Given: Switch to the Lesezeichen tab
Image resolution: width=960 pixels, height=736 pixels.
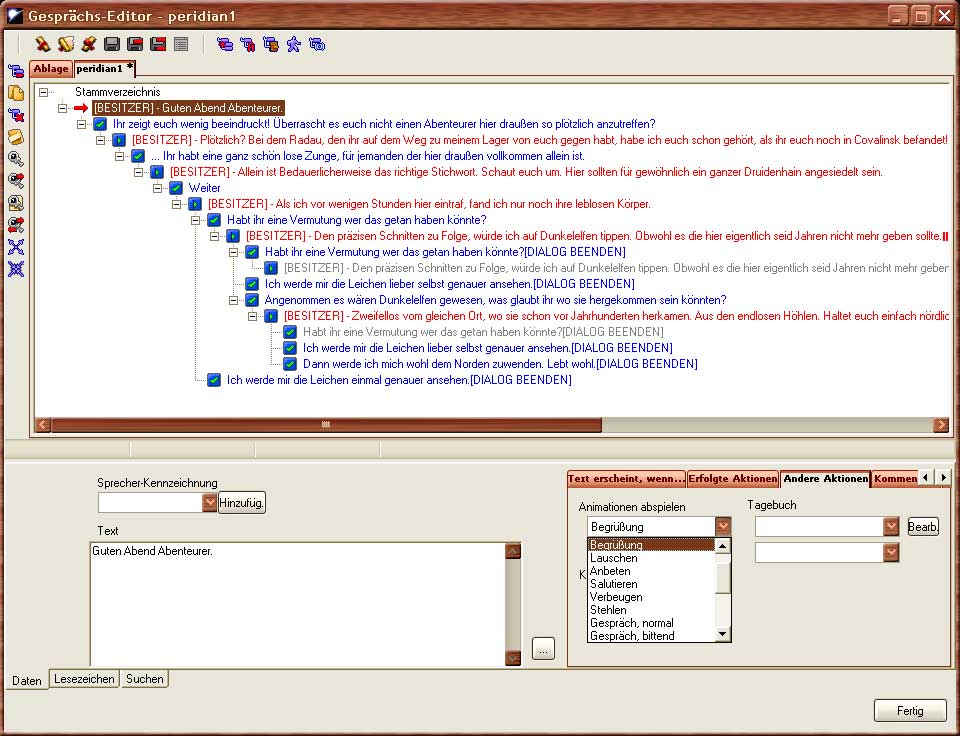Looking at the screenshot, I should (x=84, y=679).
